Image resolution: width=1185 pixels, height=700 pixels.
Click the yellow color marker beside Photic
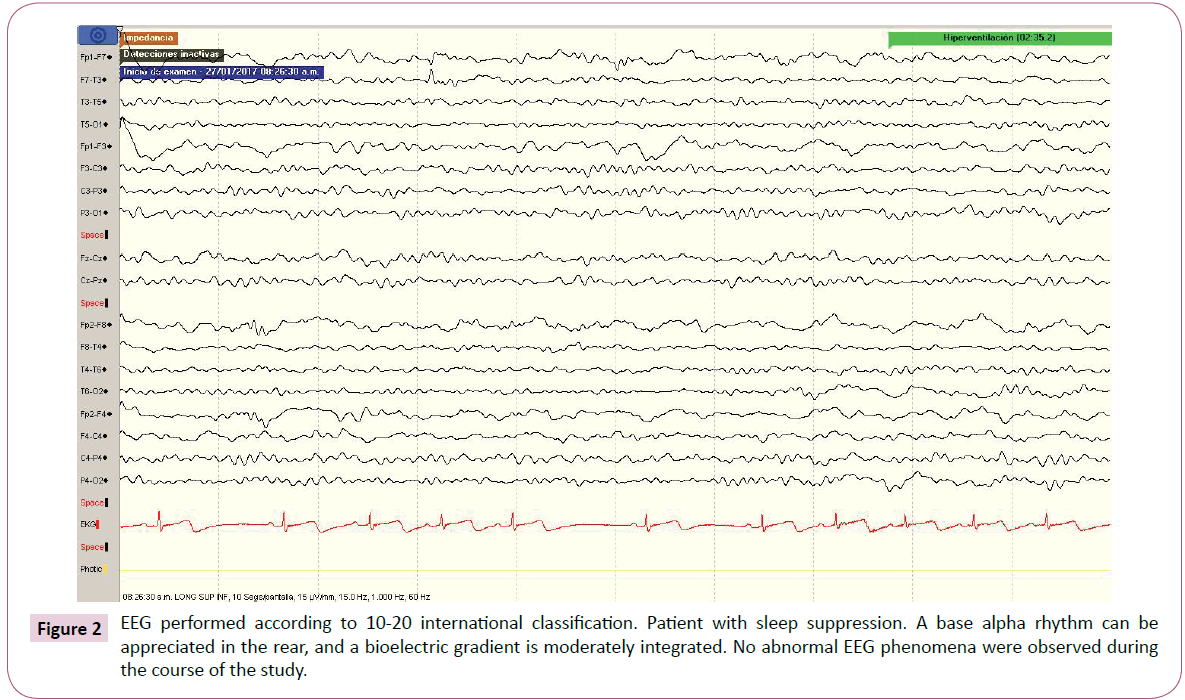(104, 569)
